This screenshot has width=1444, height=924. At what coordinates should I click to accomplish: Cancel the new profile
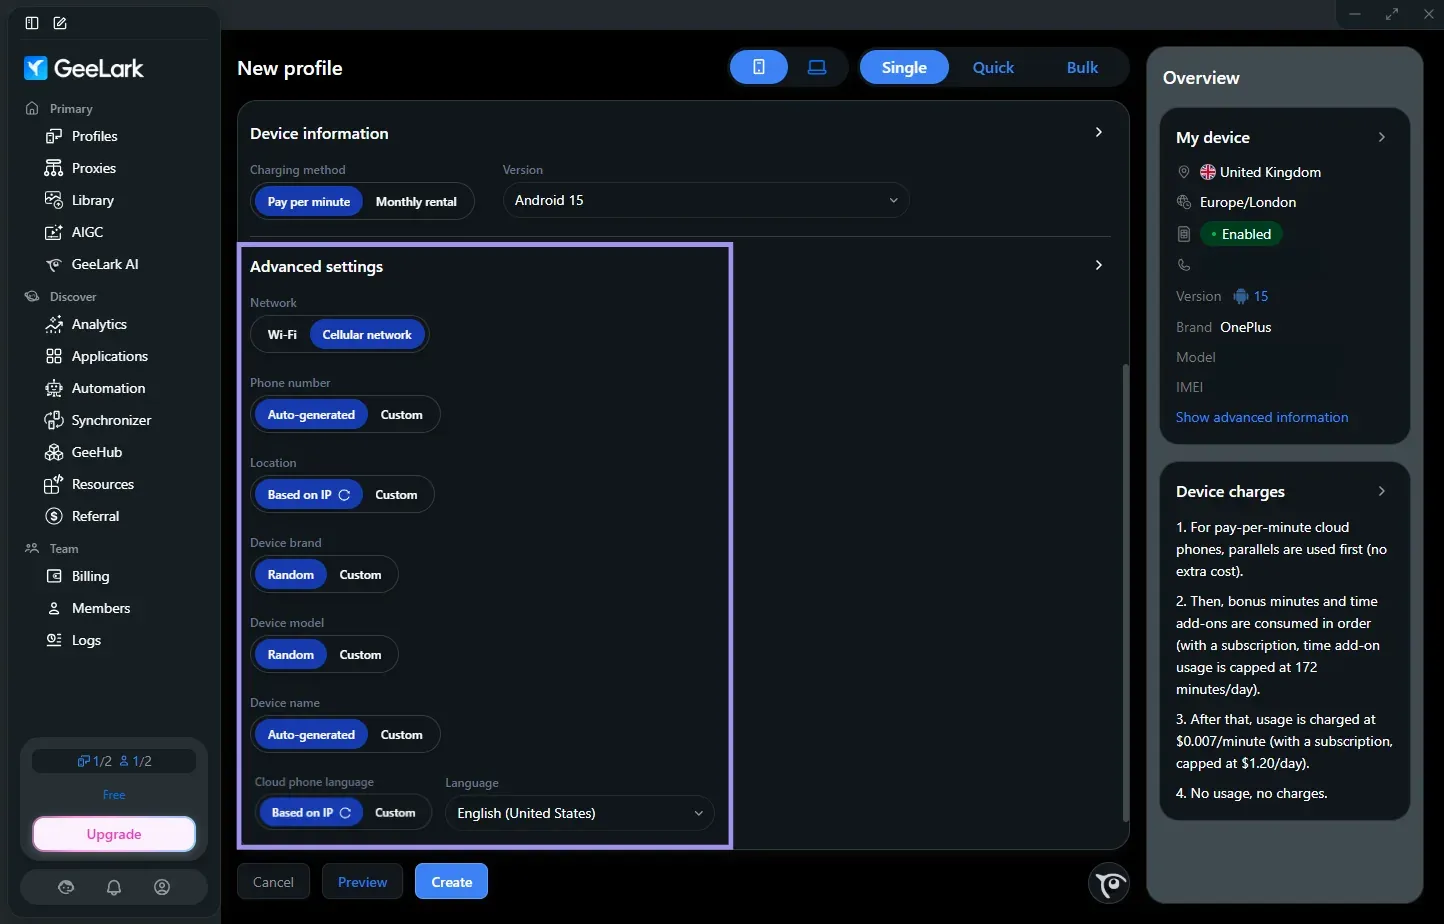click(273, 882)
